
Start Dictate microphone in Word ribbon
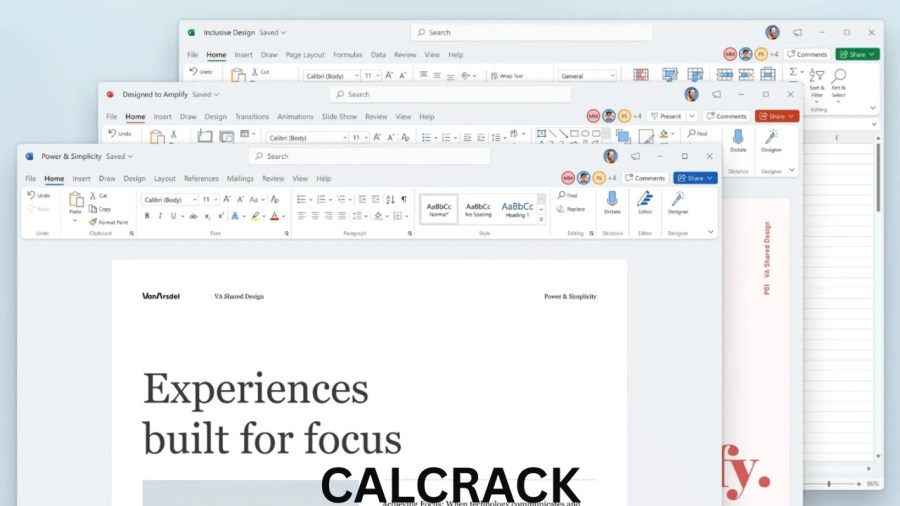click(x=612, y=198)
